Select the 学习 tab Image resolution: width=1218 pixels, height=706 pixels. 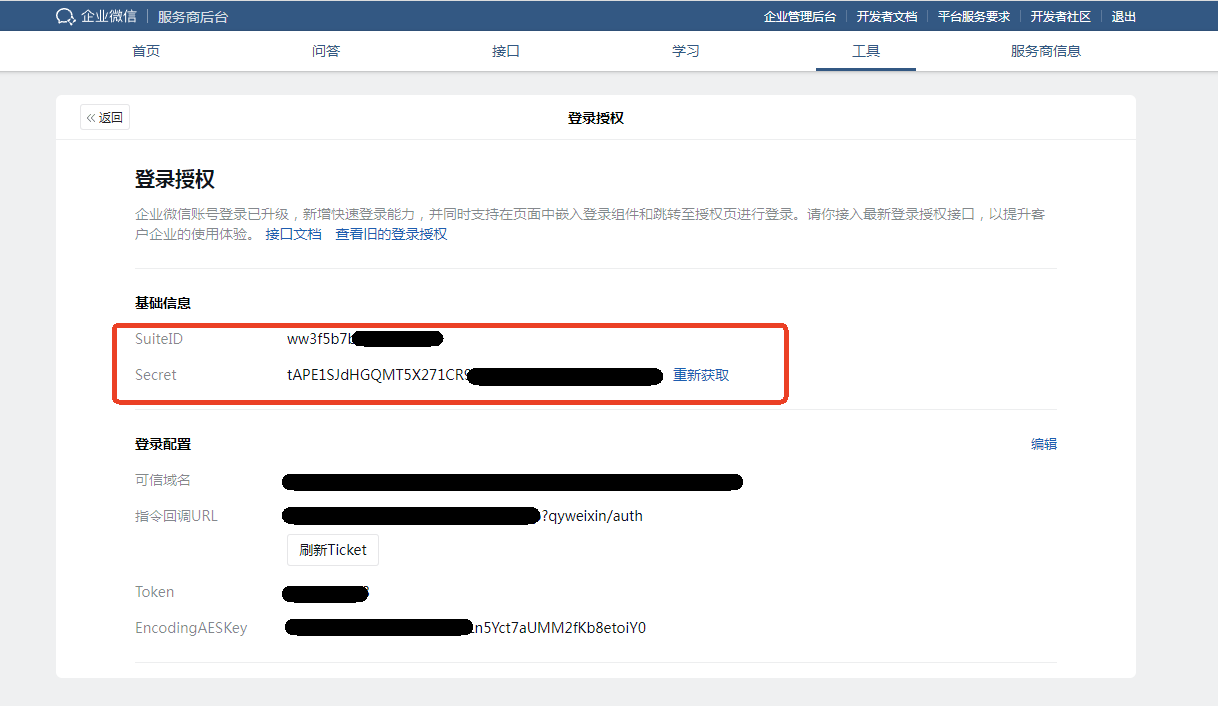point(686,51)
